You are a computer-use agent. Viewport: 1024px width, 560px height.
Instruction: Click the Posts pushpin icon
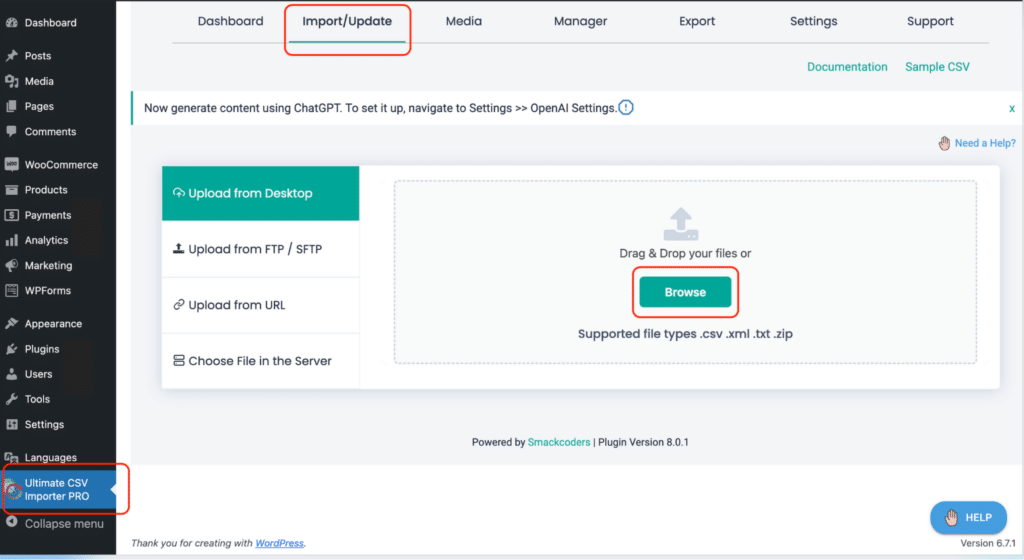11,55
